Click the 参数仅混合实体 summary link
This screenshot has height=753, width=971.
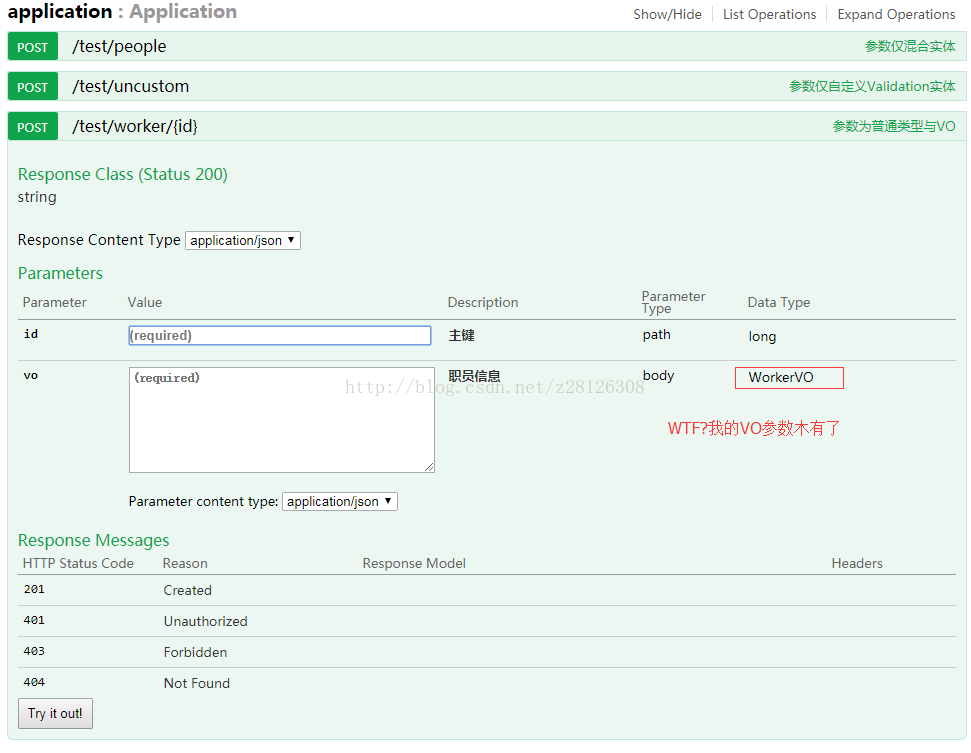pyautogui.click(x=910, y=46)
